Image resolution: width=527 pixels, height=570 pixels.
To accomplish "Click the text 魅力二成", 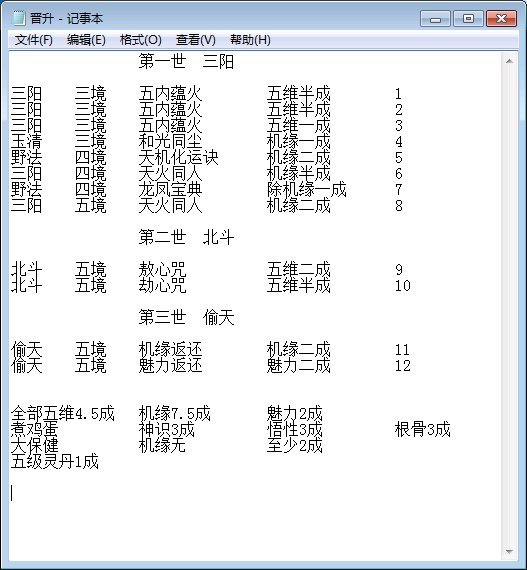I will (x=298, y=365).
